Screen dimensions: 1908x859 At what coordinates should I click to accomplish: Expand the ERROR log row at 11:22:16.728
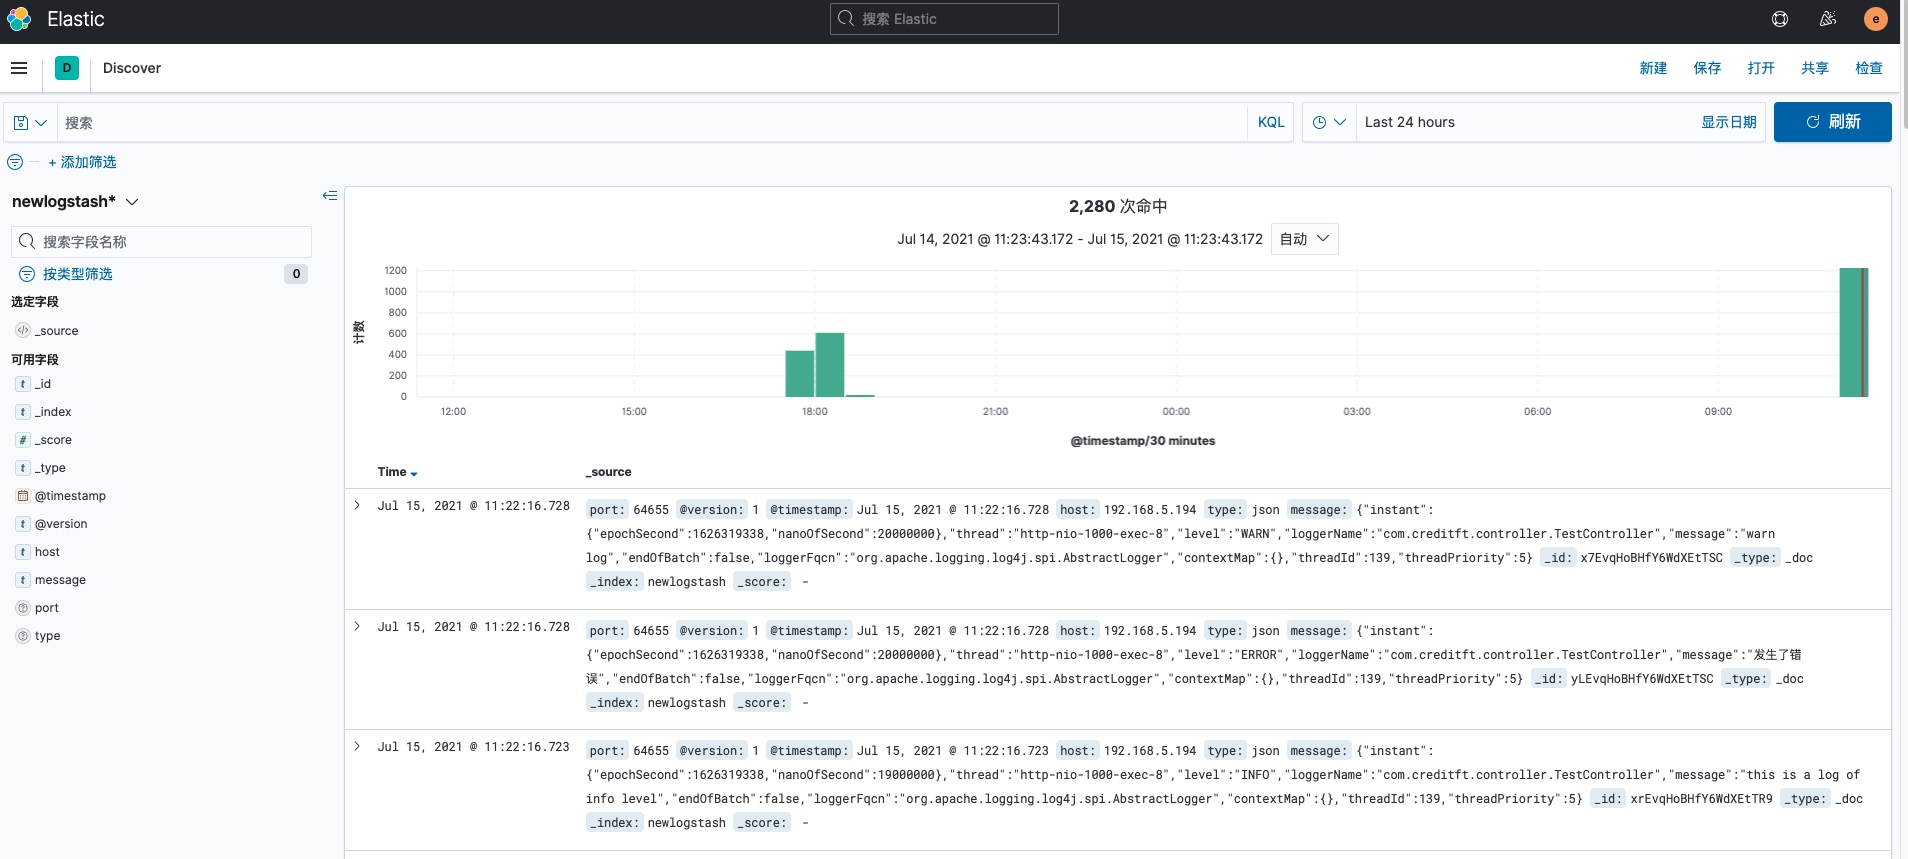(x=357, y=627)
